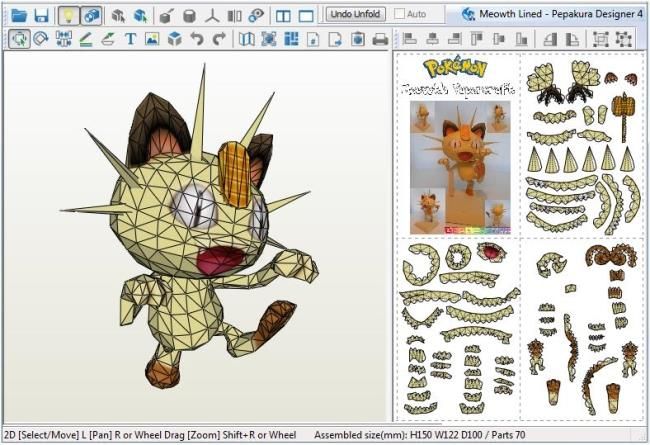Screen dimensions: 650x445
Task: Click the Undo Unfold button
Action: 355,14
